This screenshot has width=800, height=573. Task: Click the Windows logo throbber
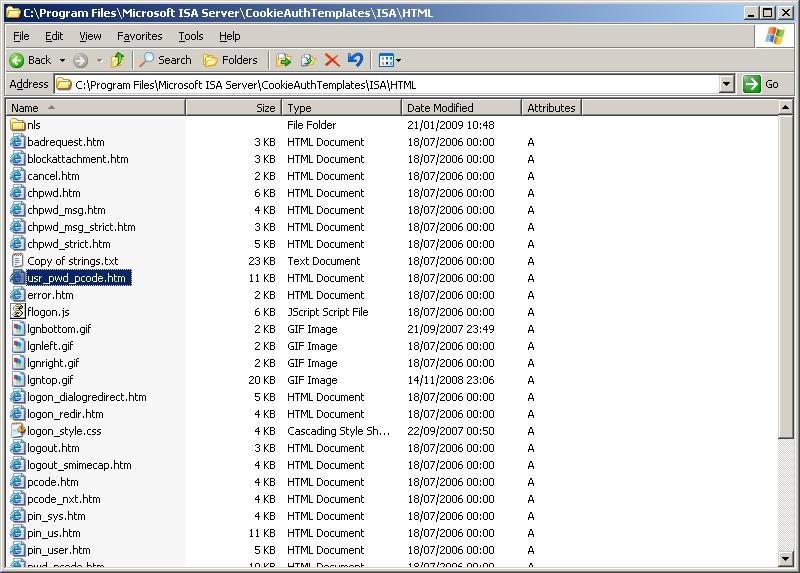pos(774,36)
